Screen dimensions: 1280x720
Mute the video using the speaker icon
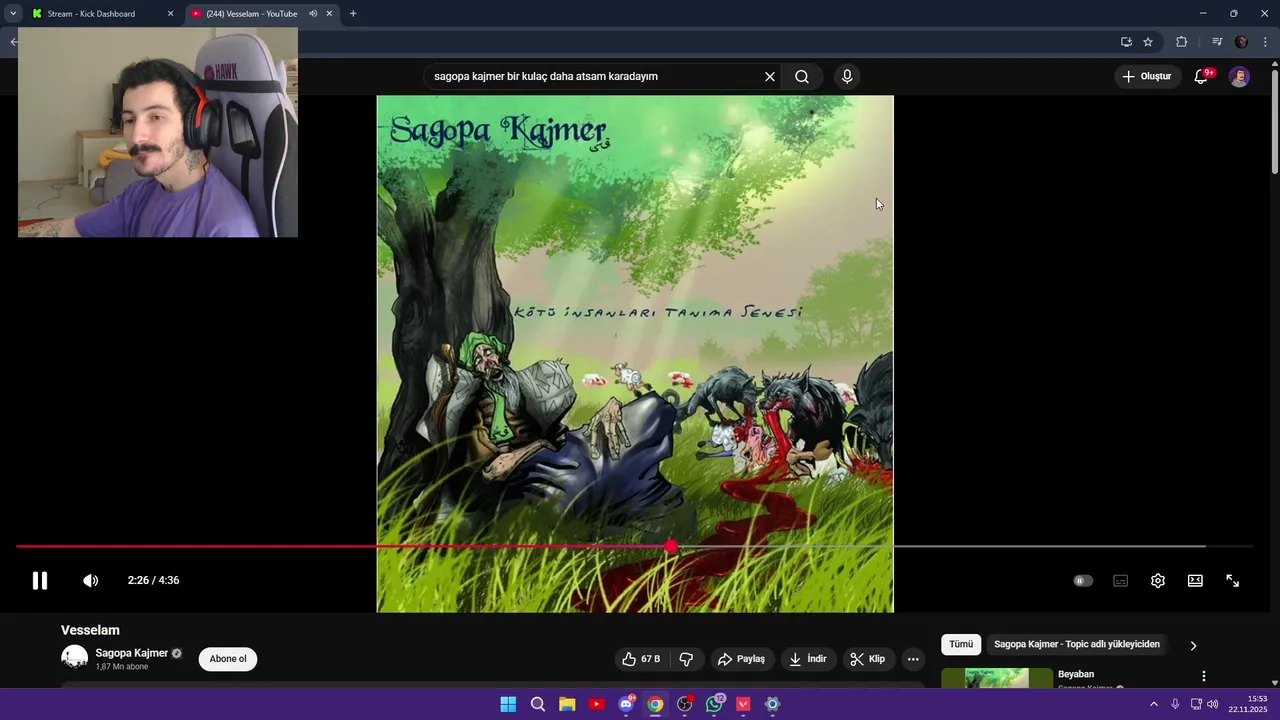[x=90, y=580]
